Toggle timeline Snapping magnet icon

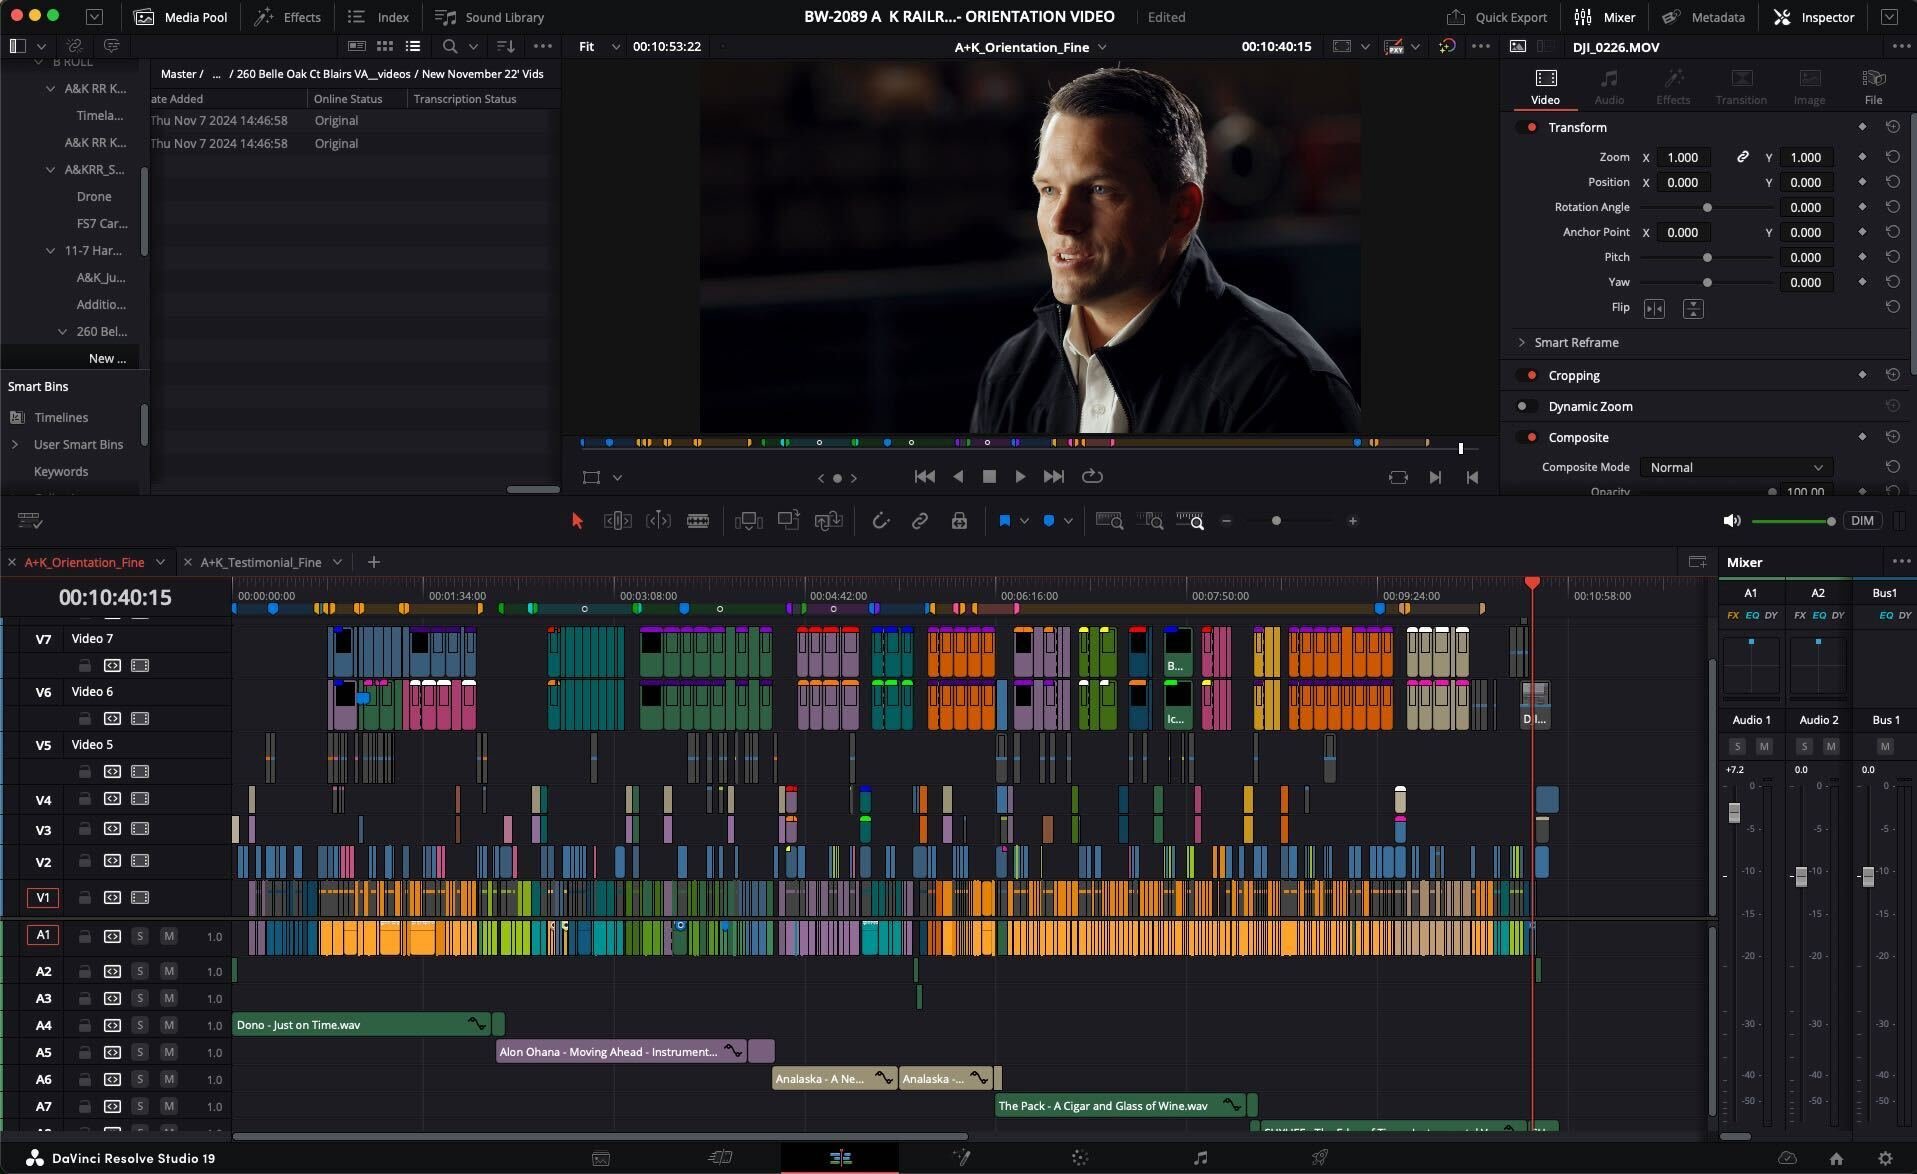(880, 521)
